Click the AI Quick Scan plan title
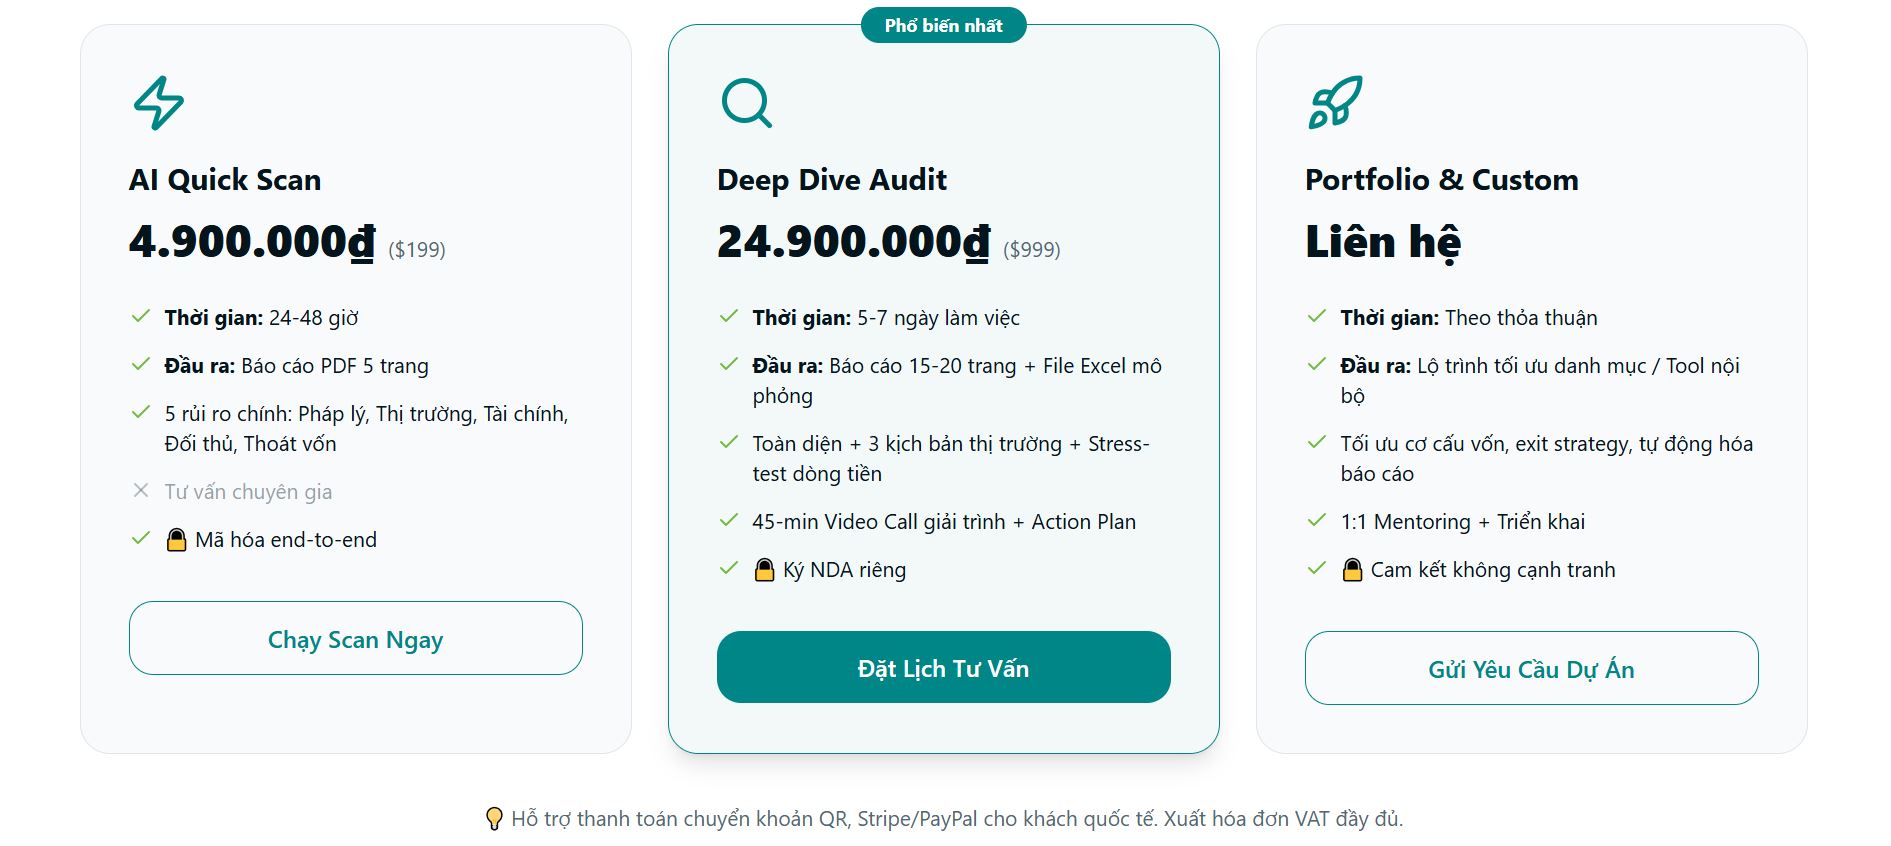This screenshot has width=1891, height=846. click(225, 180)
